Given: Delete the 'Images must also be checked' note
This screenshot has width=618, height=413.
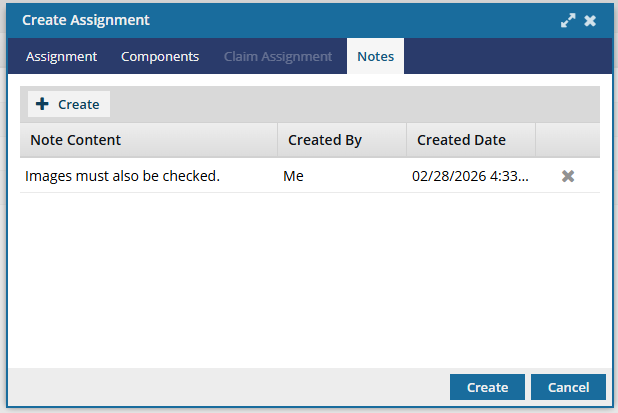Looking at the screenshot, I should click(x=568, y=176).
